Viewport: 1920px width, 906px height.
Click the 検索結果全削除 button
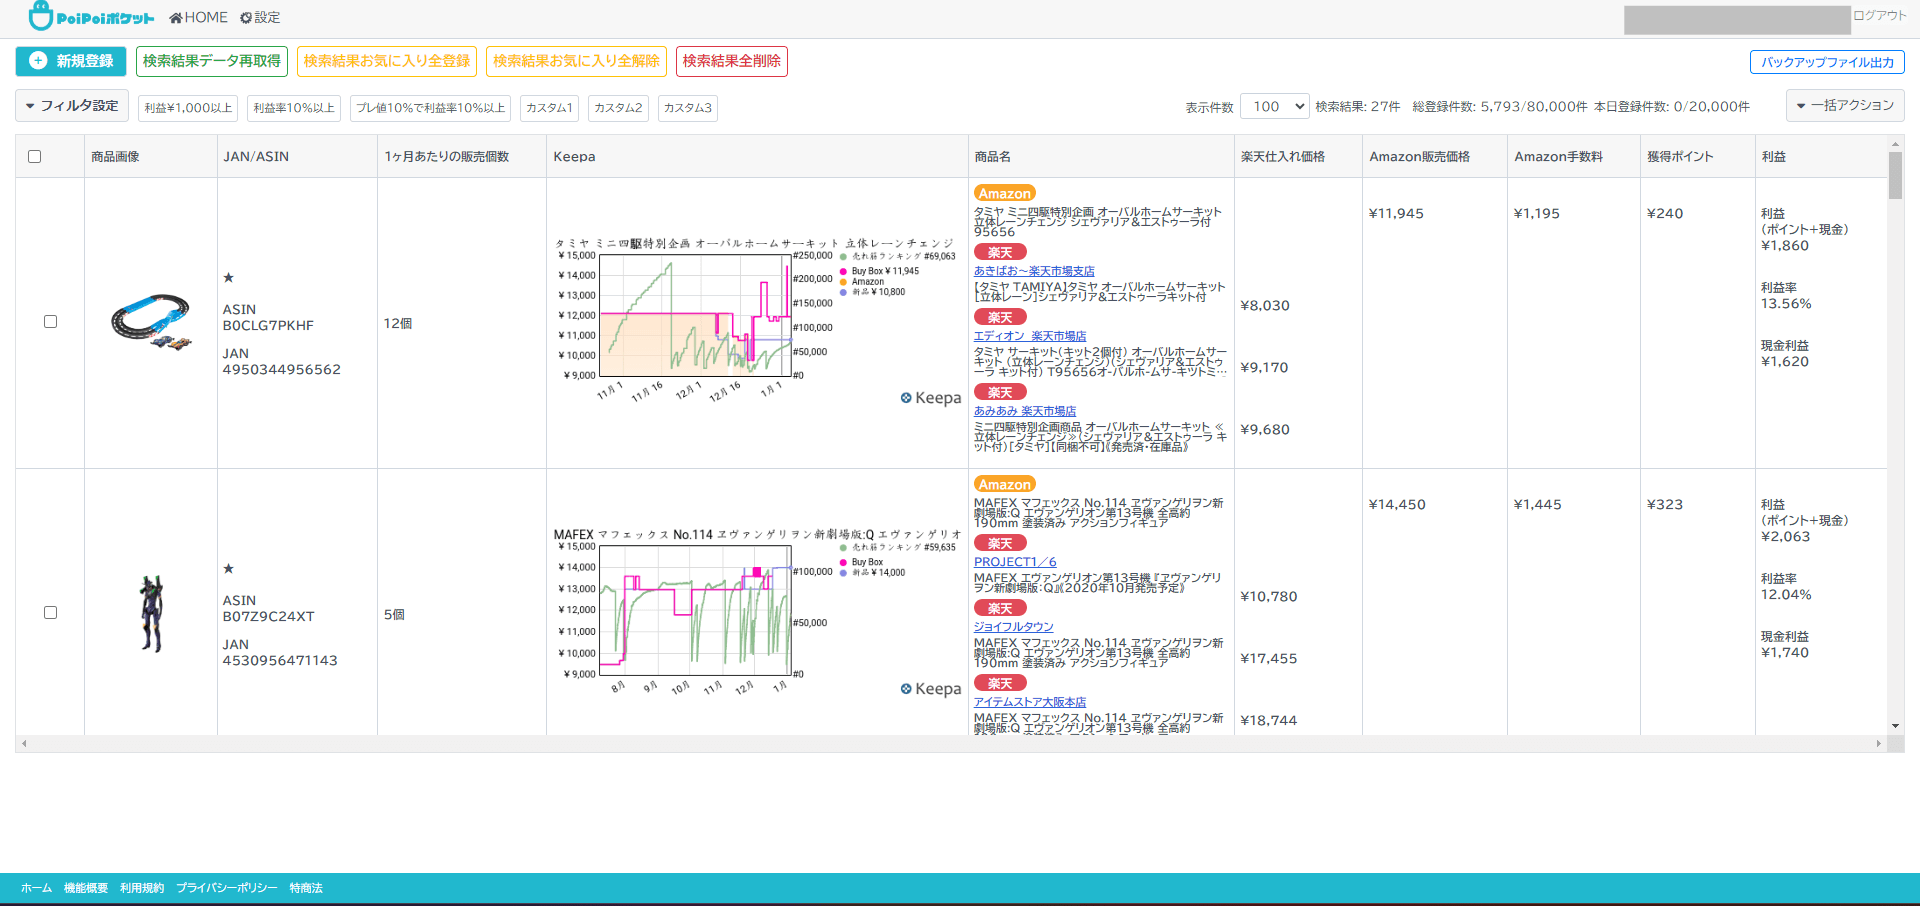[731, 61]
